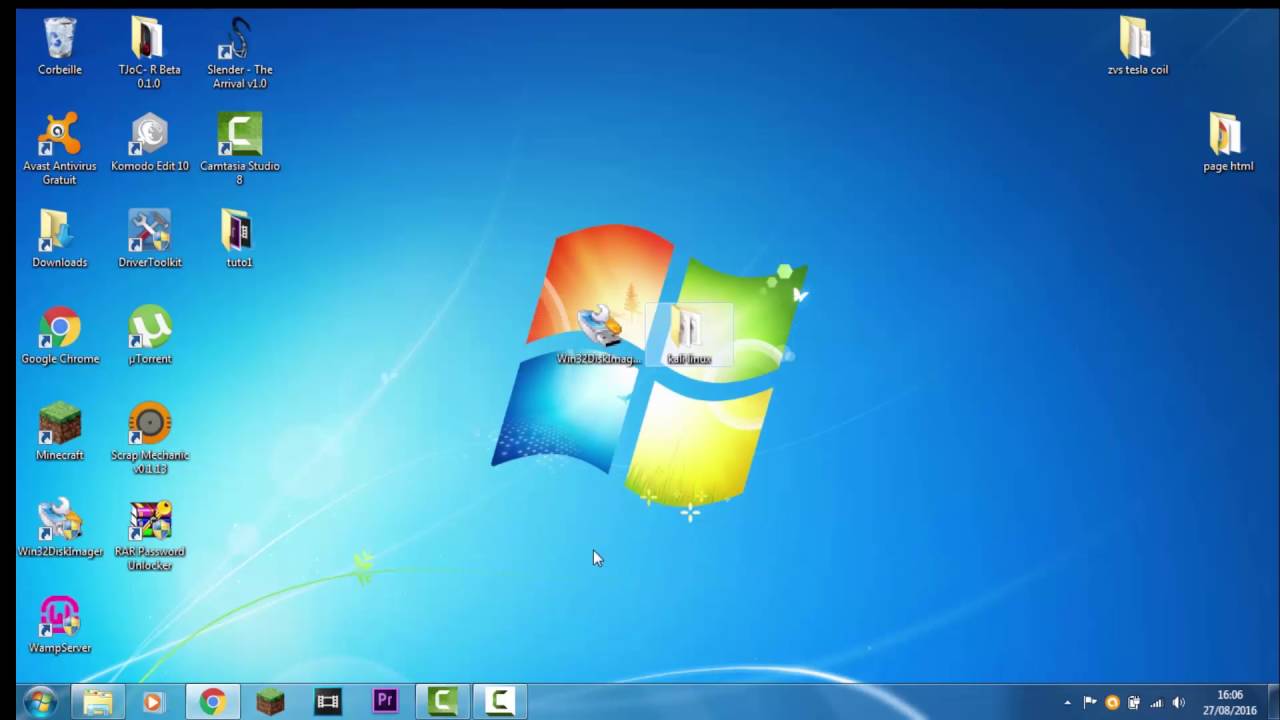This screenshot has width=1280, height=720.
Task: Open Minecraft grass block taskbar button
Action: coord(269,702)
